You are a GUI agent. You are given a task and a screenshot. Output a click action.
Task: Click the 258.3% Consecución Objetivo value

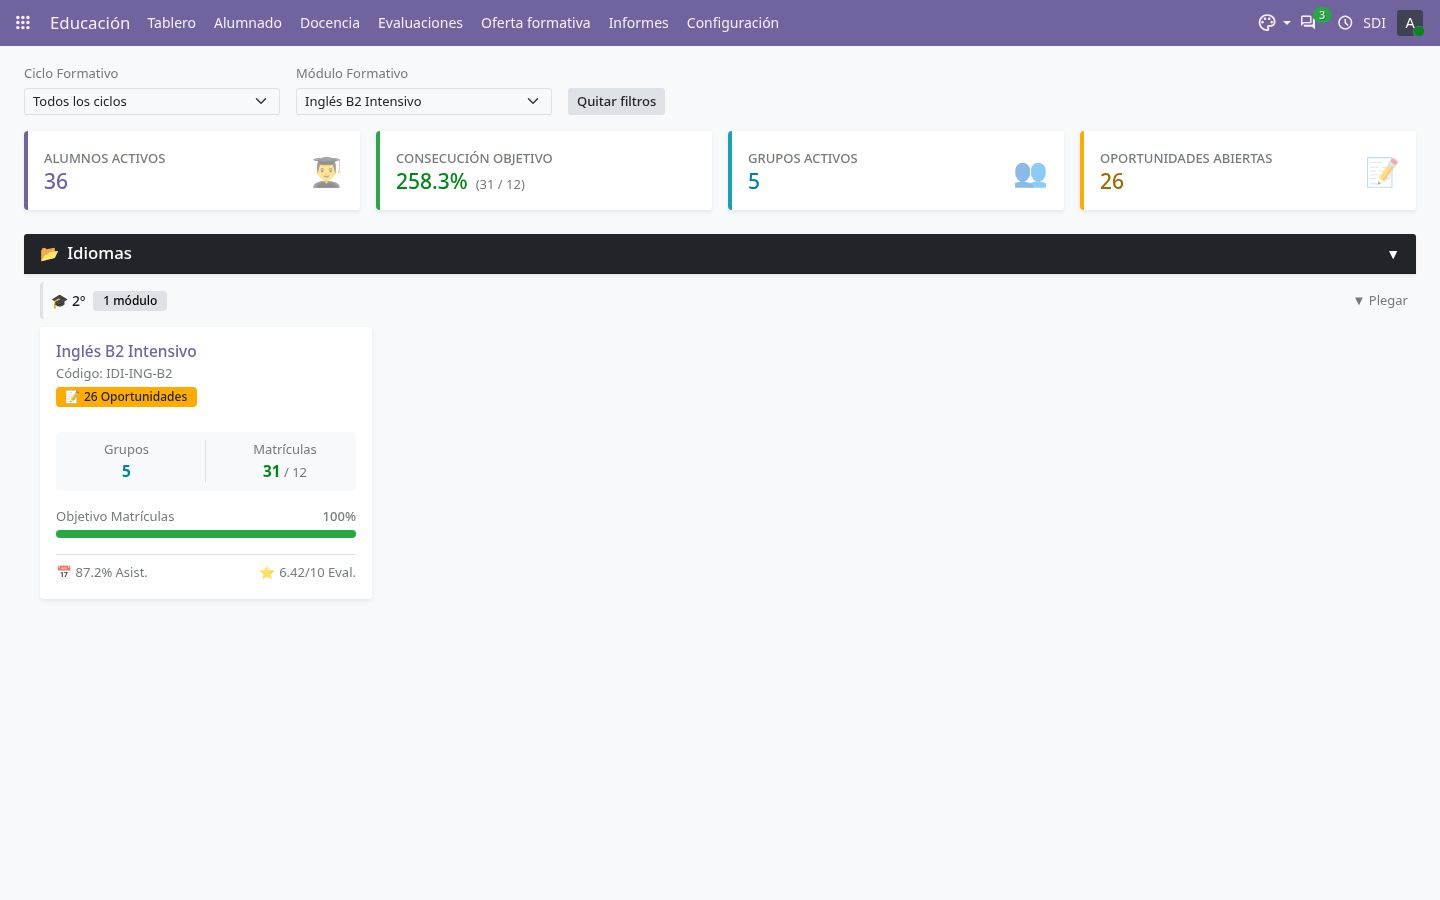[431, 181]
